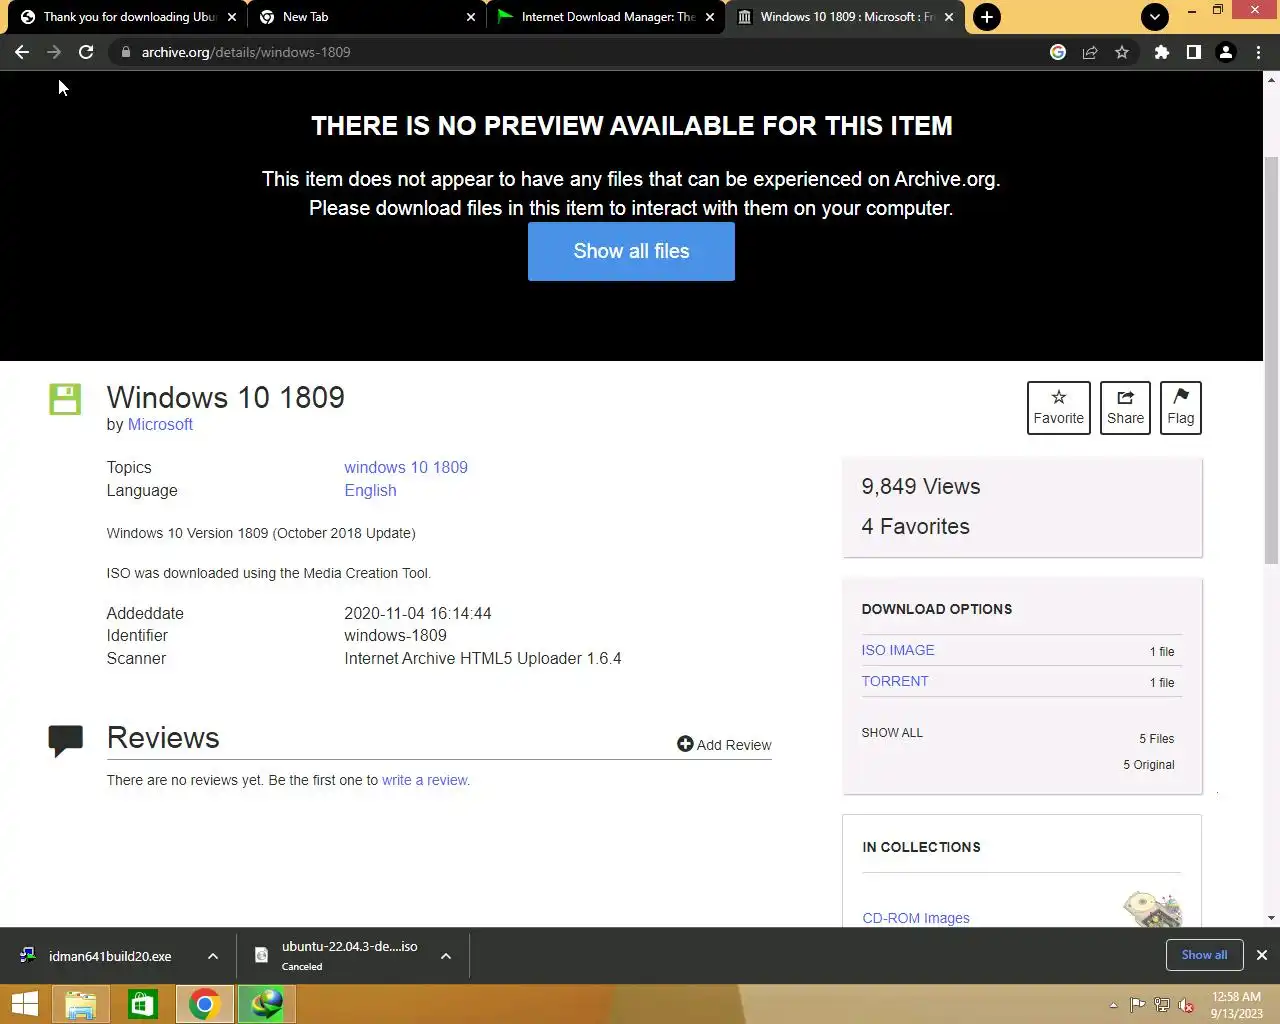Close the New Tab tab

(x=471, y=17)
